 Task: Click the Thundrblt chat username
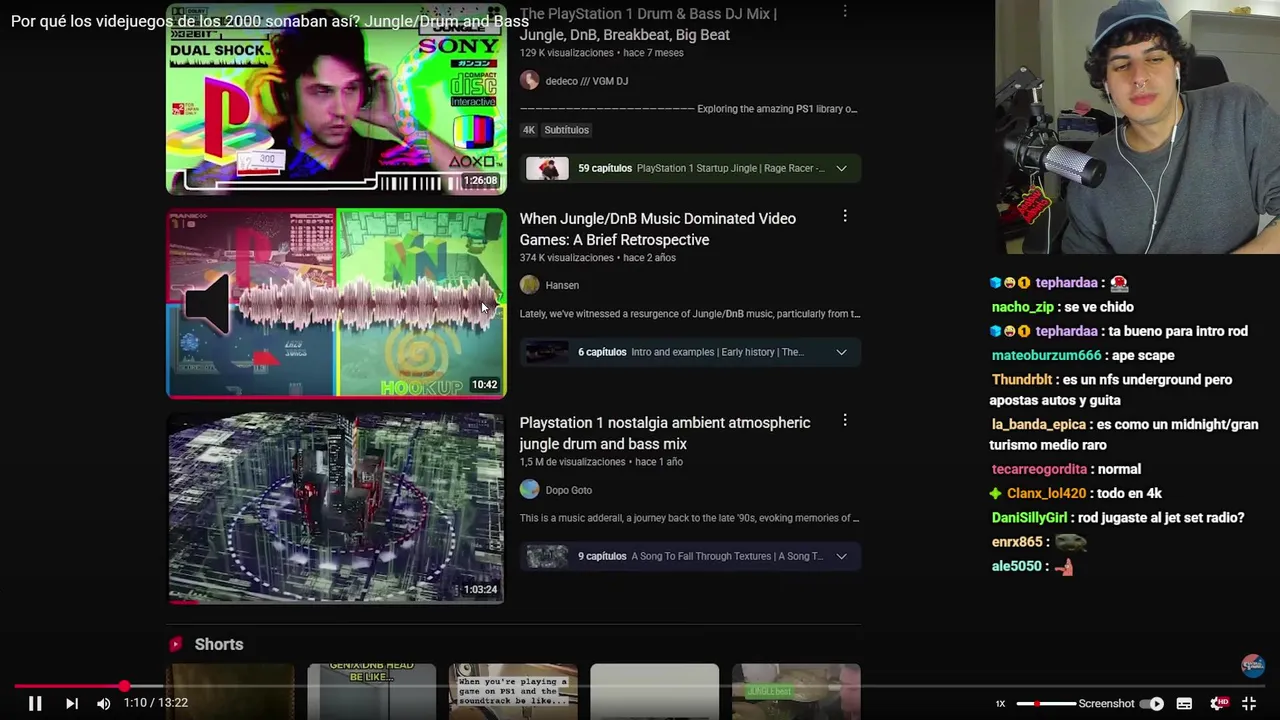coord(1022,380)
